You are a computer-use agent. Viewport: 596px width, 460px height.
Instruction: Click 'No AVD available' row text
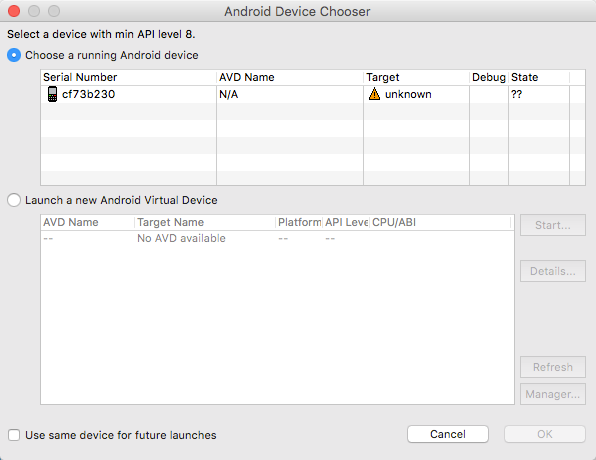coord(181,238)
